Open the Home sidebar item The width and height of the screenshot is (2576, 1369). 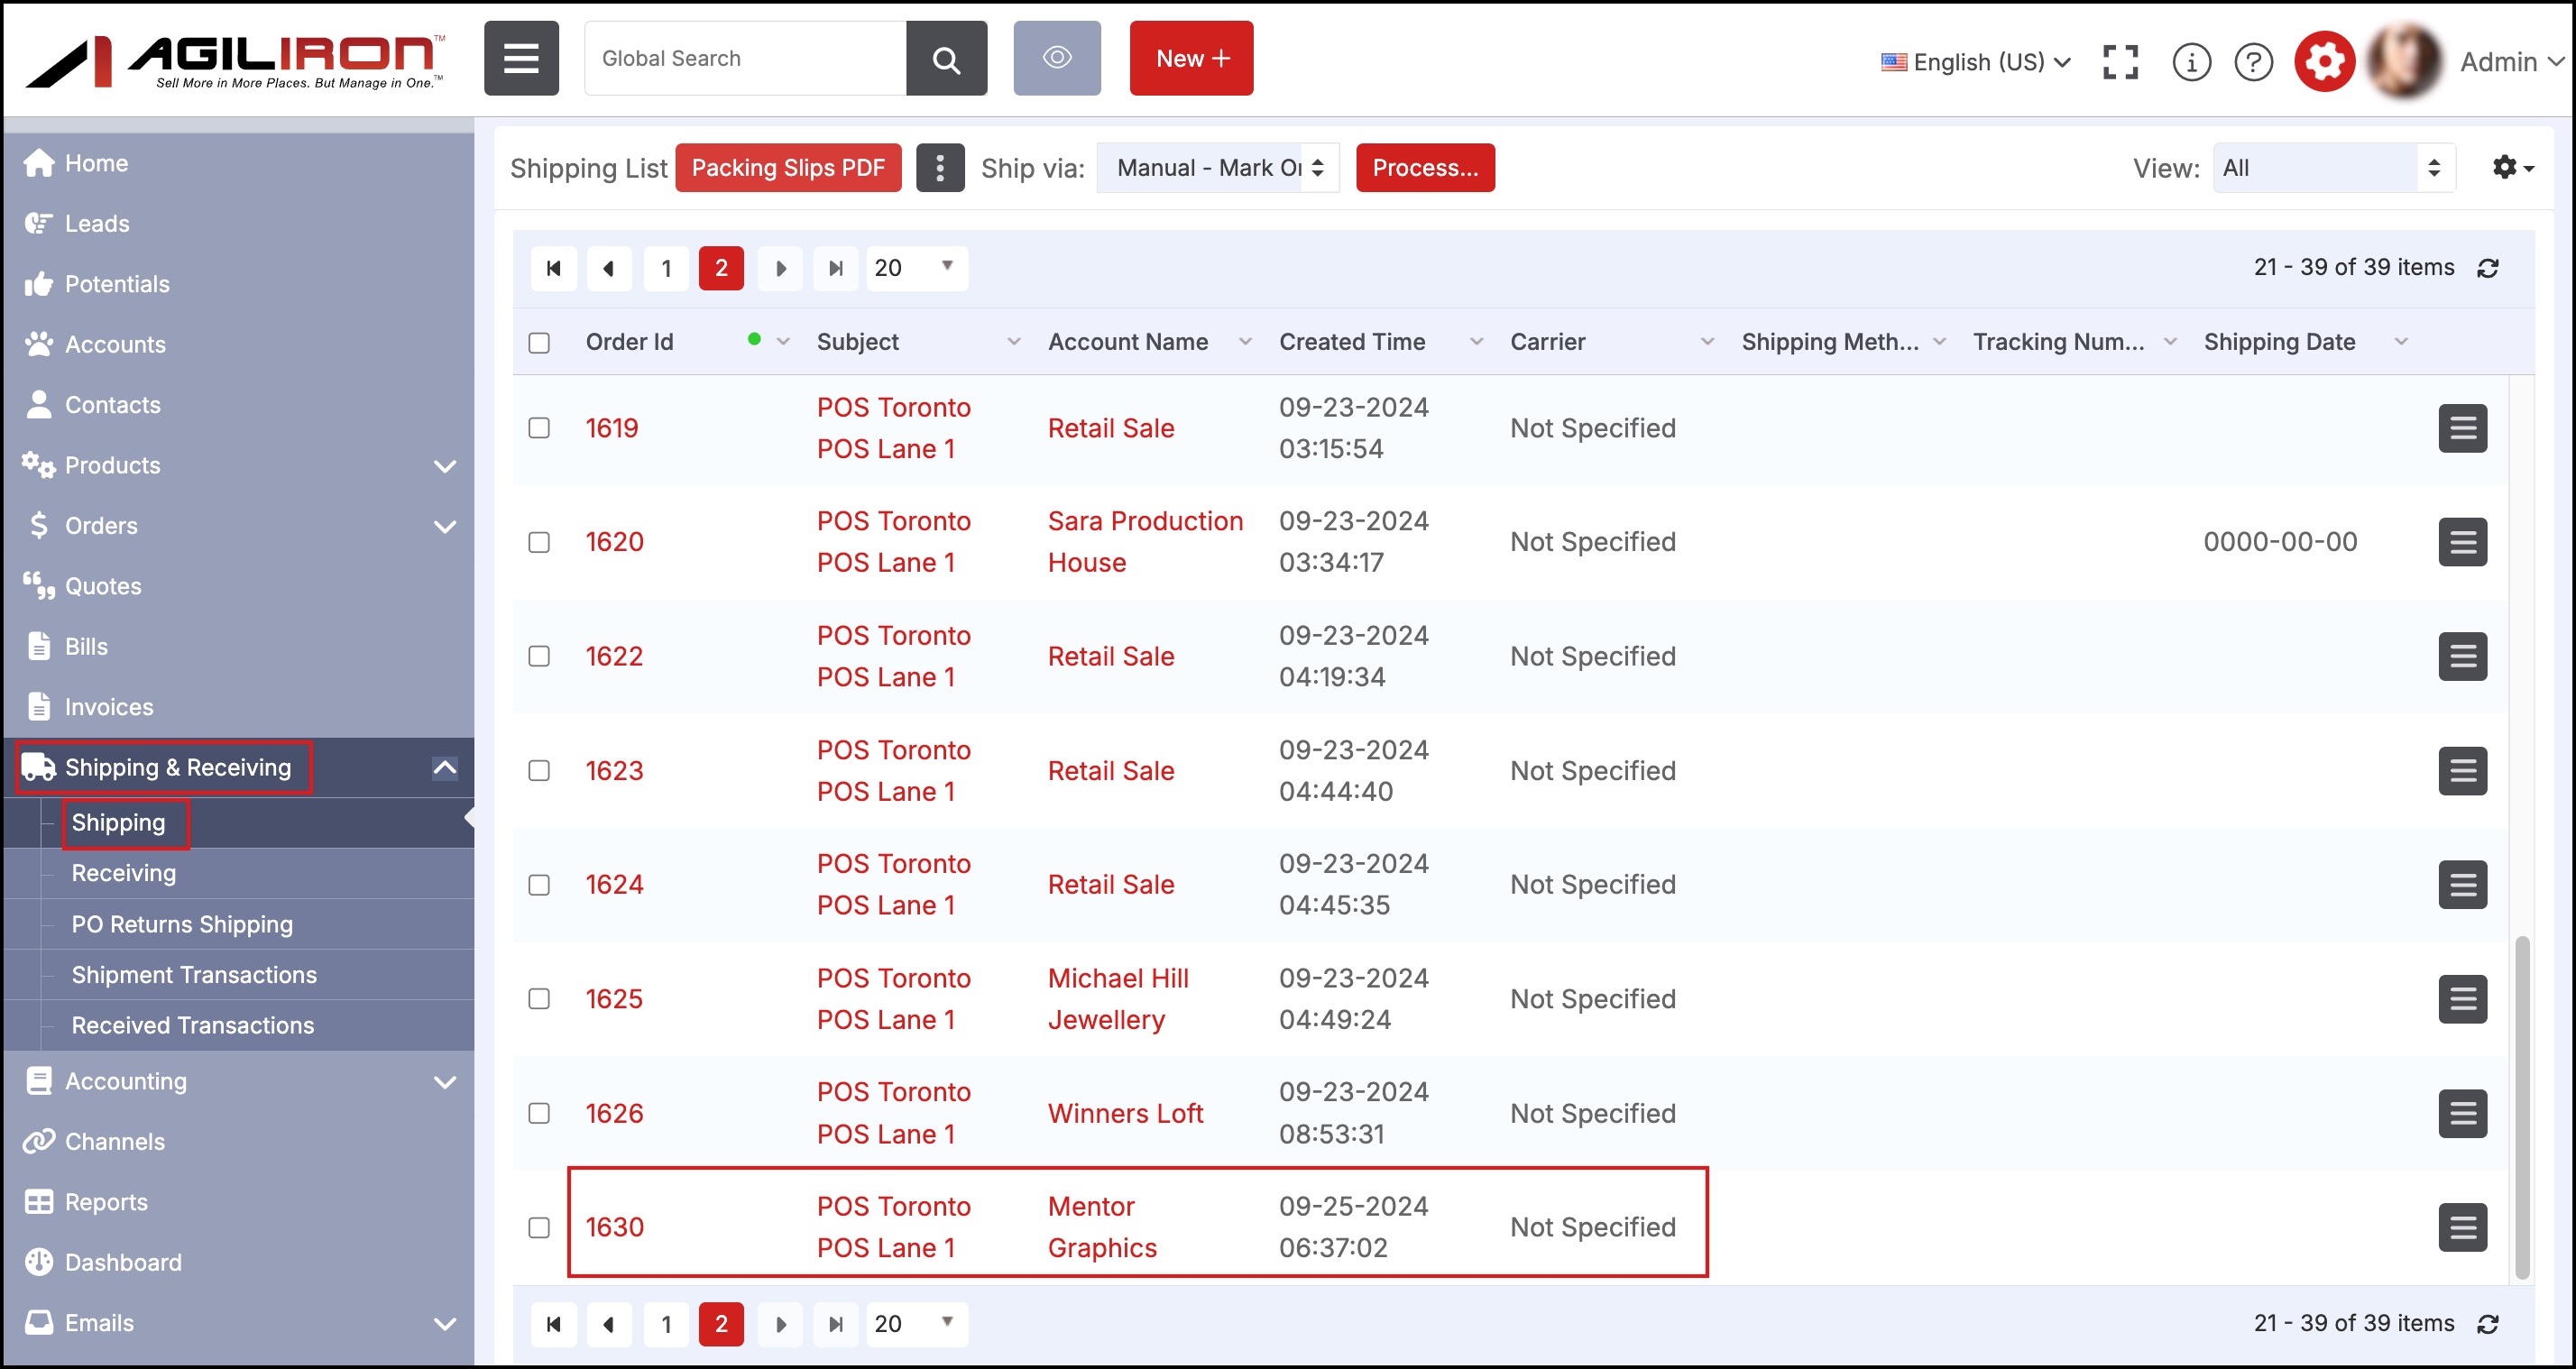[238, 163]
